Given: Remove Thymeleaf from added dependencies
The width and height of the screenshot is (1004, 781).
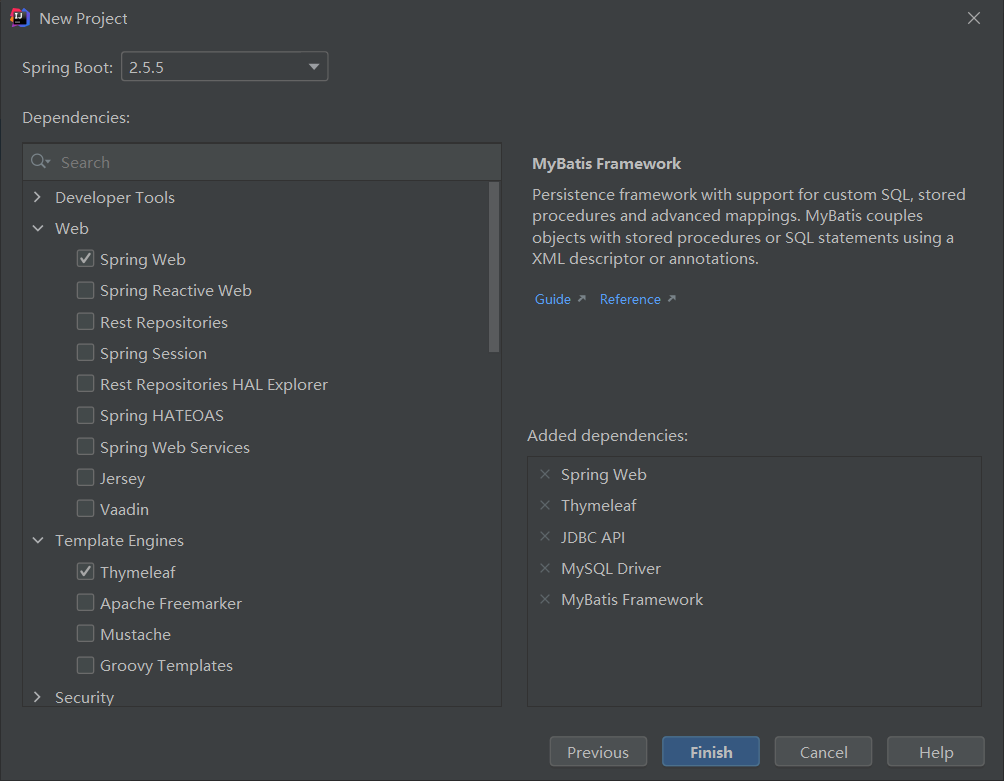Looking at the screenshot, I should [x=545, y=505].
